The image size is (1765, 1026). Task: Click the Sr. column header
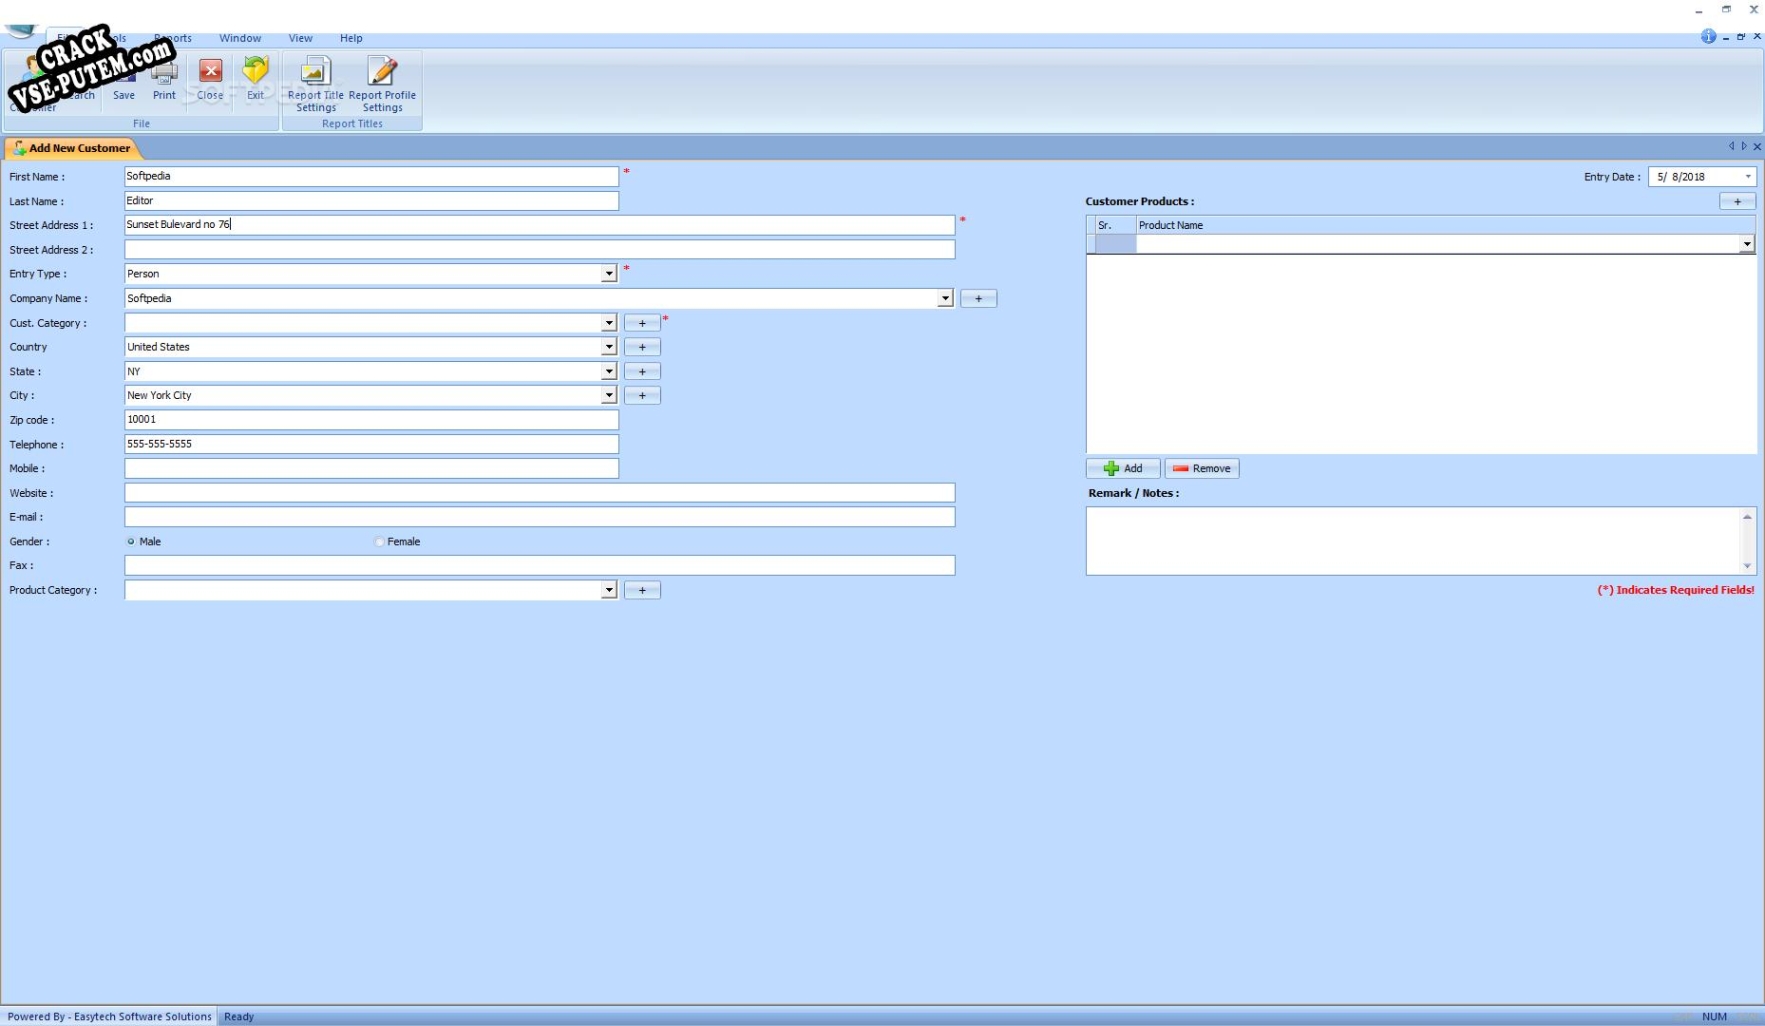tap(1115, 225)
